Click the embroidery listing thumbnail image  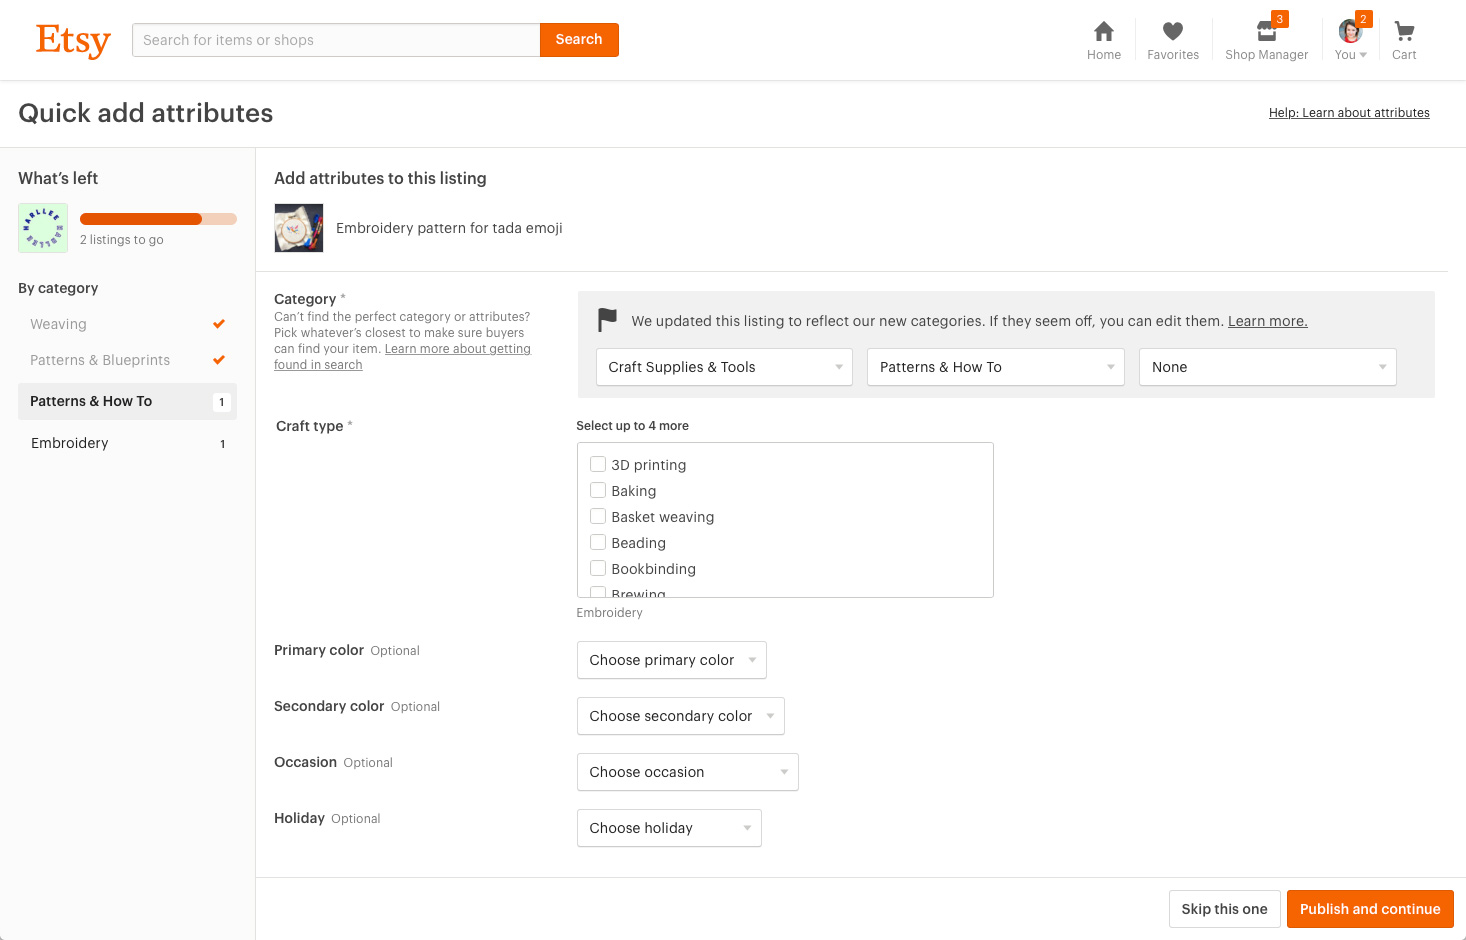click(x=299, y=228)
